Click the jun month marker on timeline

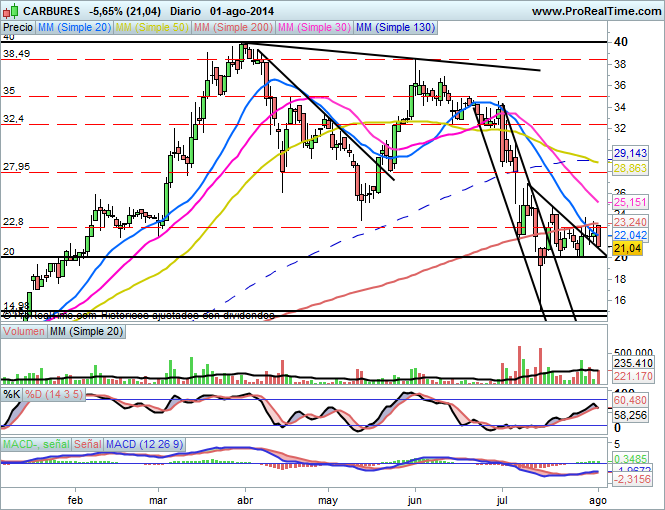416,497
